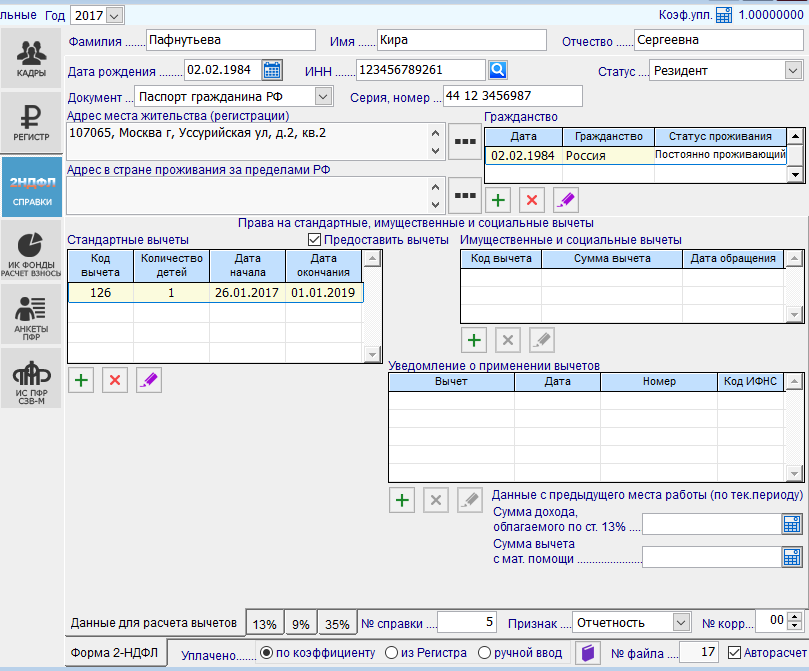Click the ИНН field 123456789261
This screenshot has width=809, height=671.
tap(420, 70)
